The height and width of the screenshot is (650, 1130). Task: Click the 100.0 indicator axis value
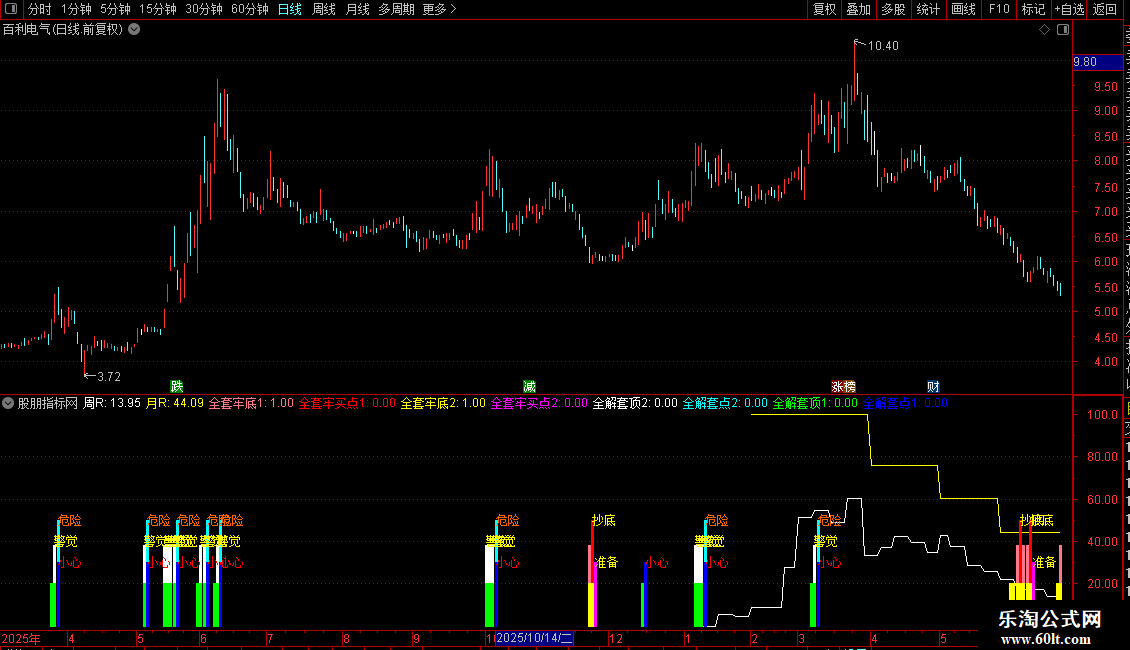pos(1102,415)
